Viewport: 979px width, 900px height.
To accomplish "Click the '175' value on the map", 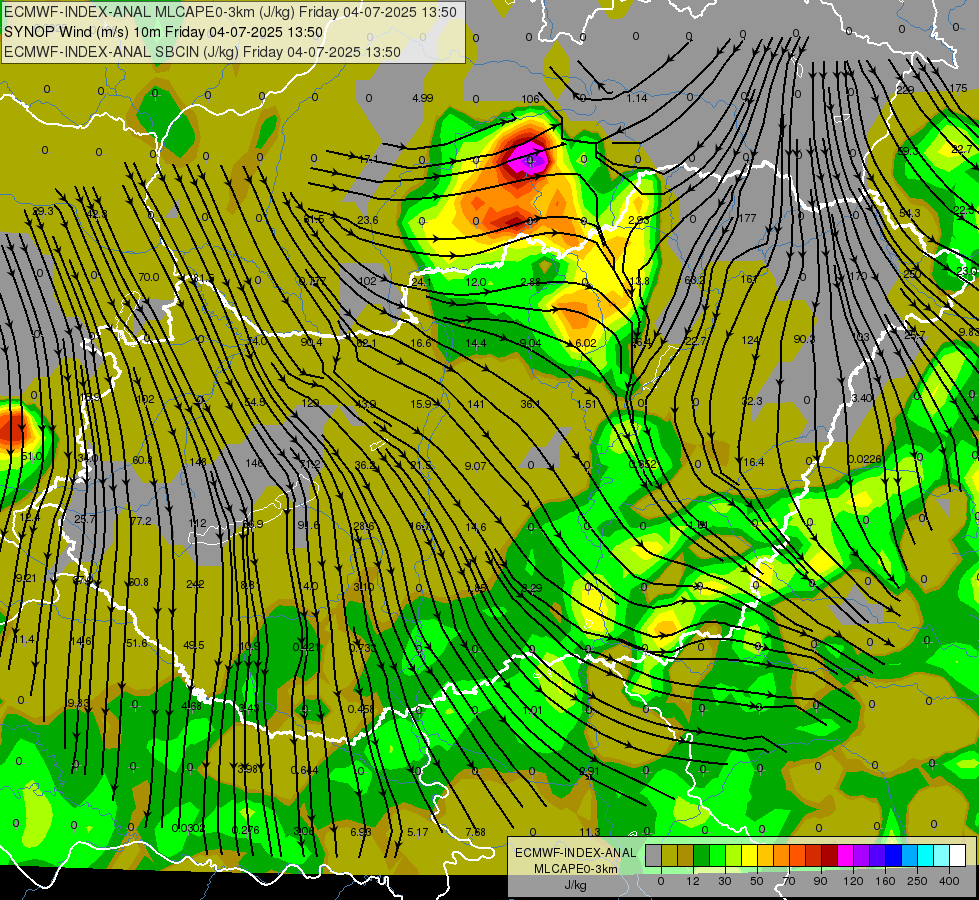I will pos(958,89).
